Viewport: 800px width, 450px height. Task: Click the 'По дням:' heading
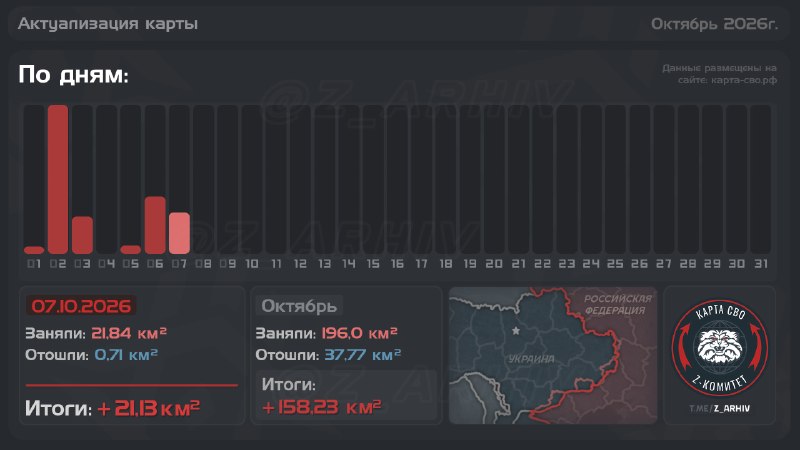73,74
